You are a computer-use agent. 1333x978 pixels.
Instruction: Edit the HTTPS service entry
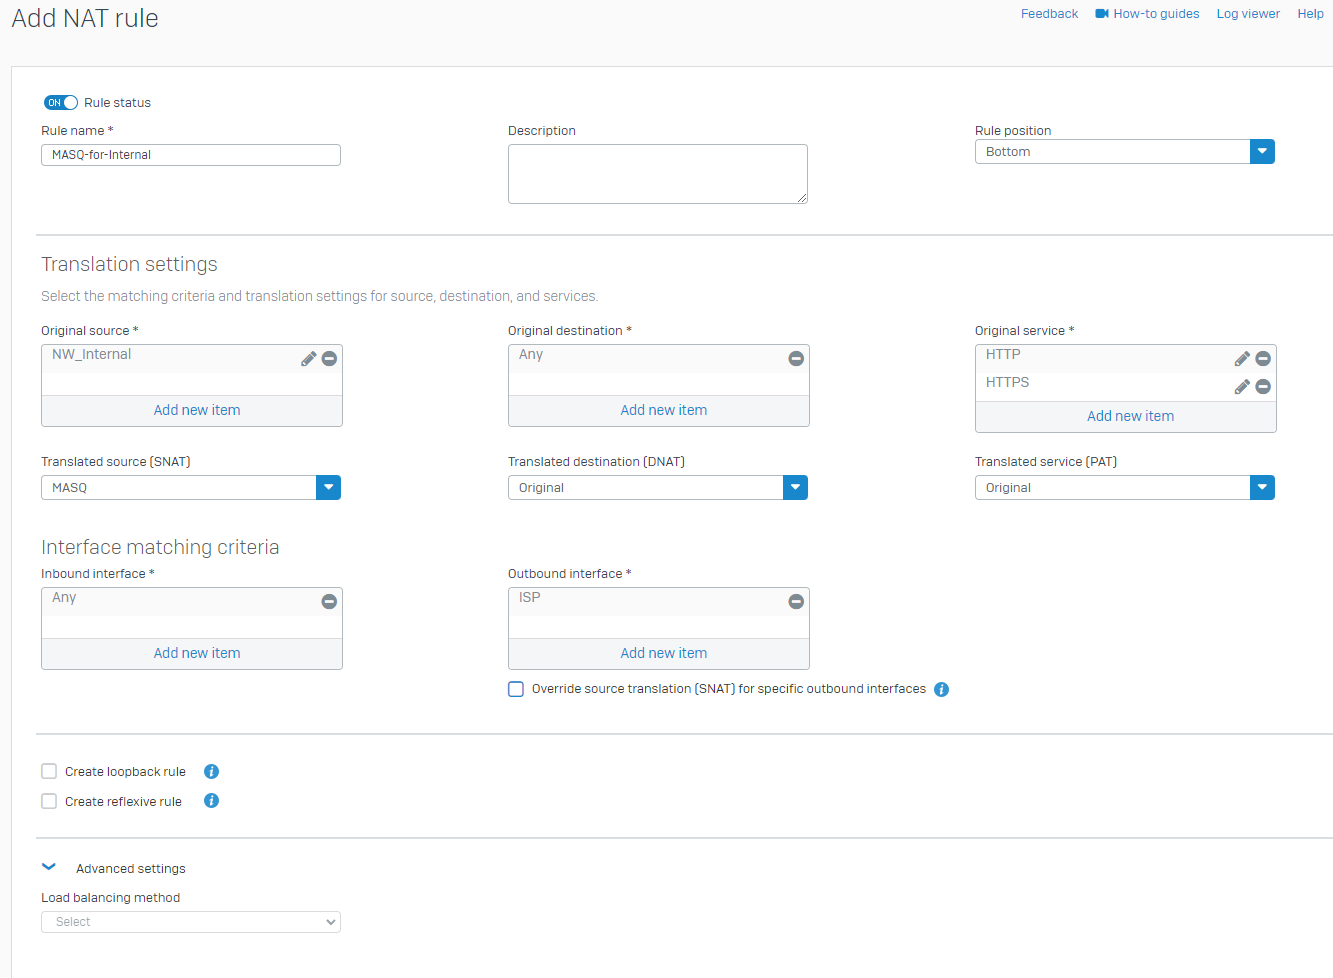(x=1242, y=387)
